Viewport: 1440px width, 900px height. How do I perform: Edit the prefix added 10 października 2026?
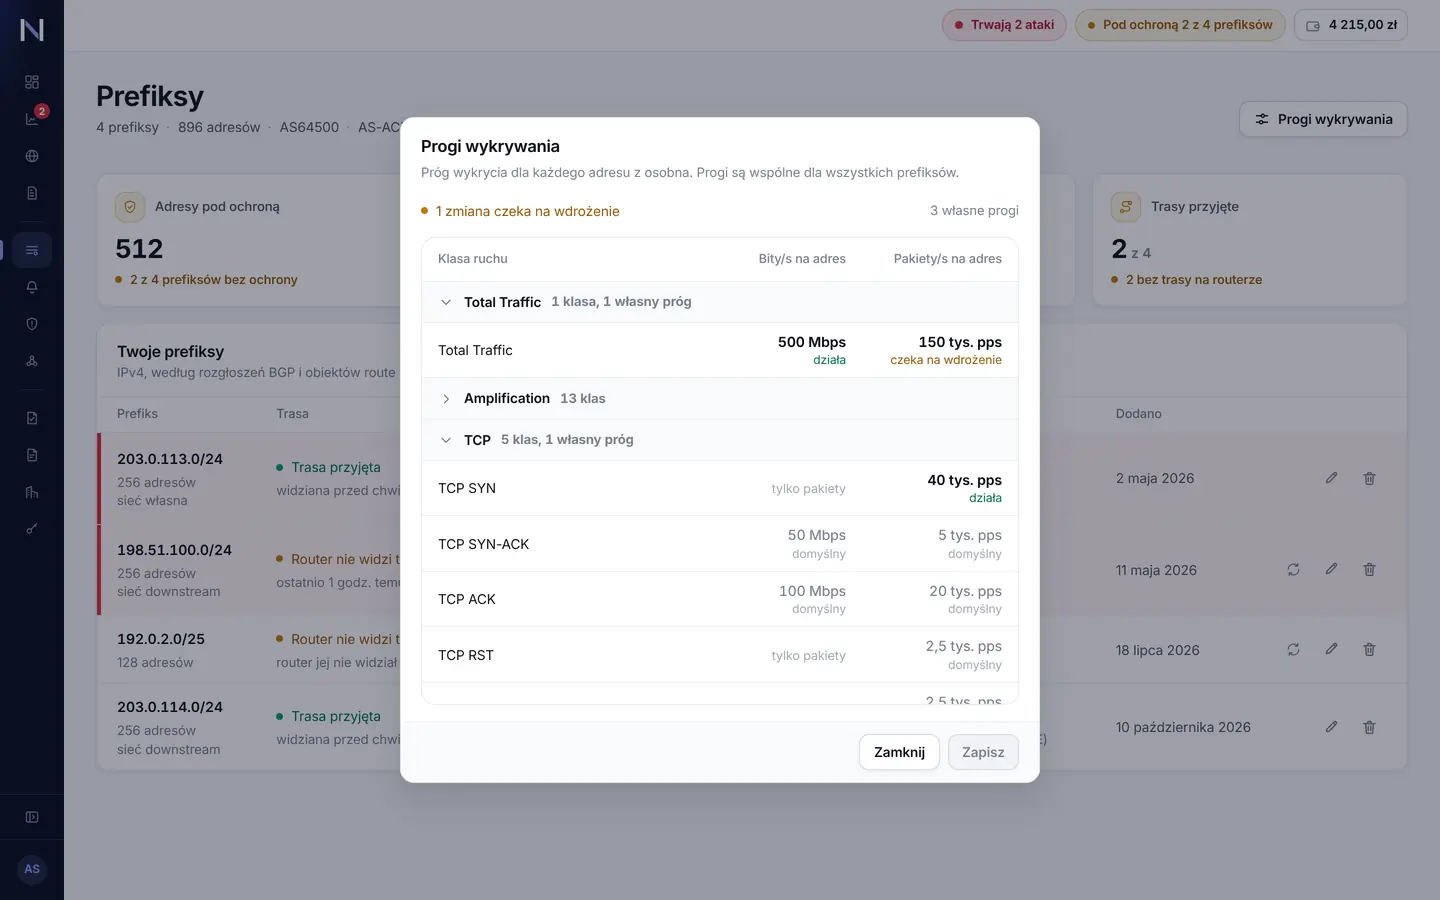pos(1331,727)
